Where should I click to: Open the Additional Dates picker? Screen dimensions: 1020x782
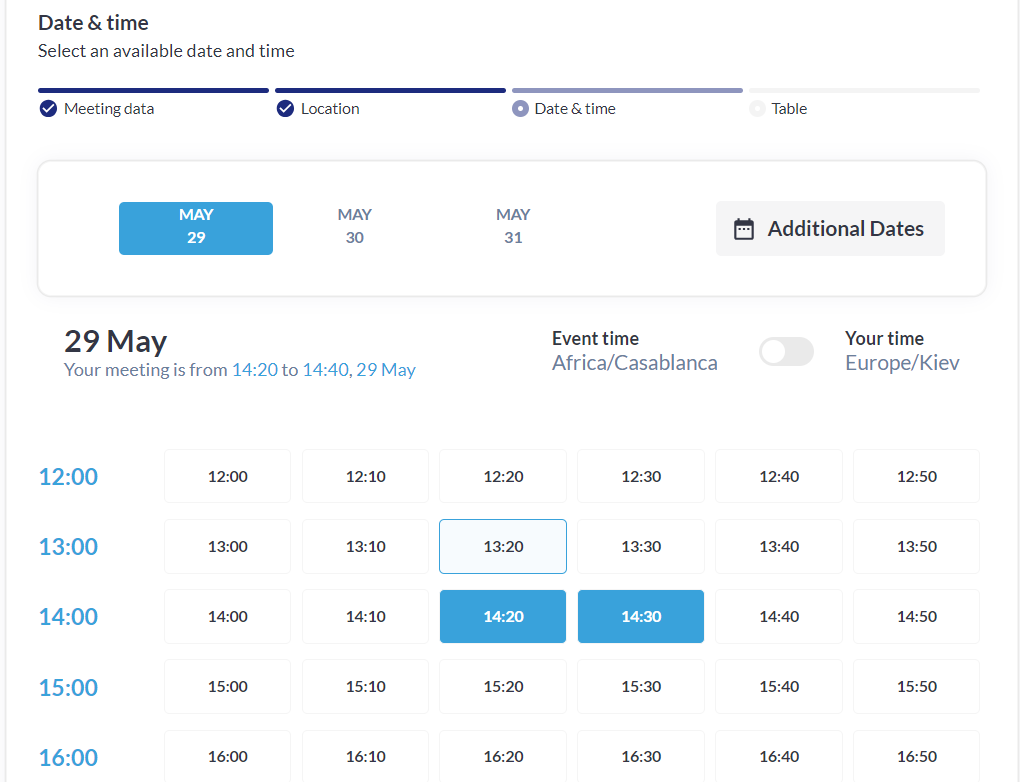point(830,229)
